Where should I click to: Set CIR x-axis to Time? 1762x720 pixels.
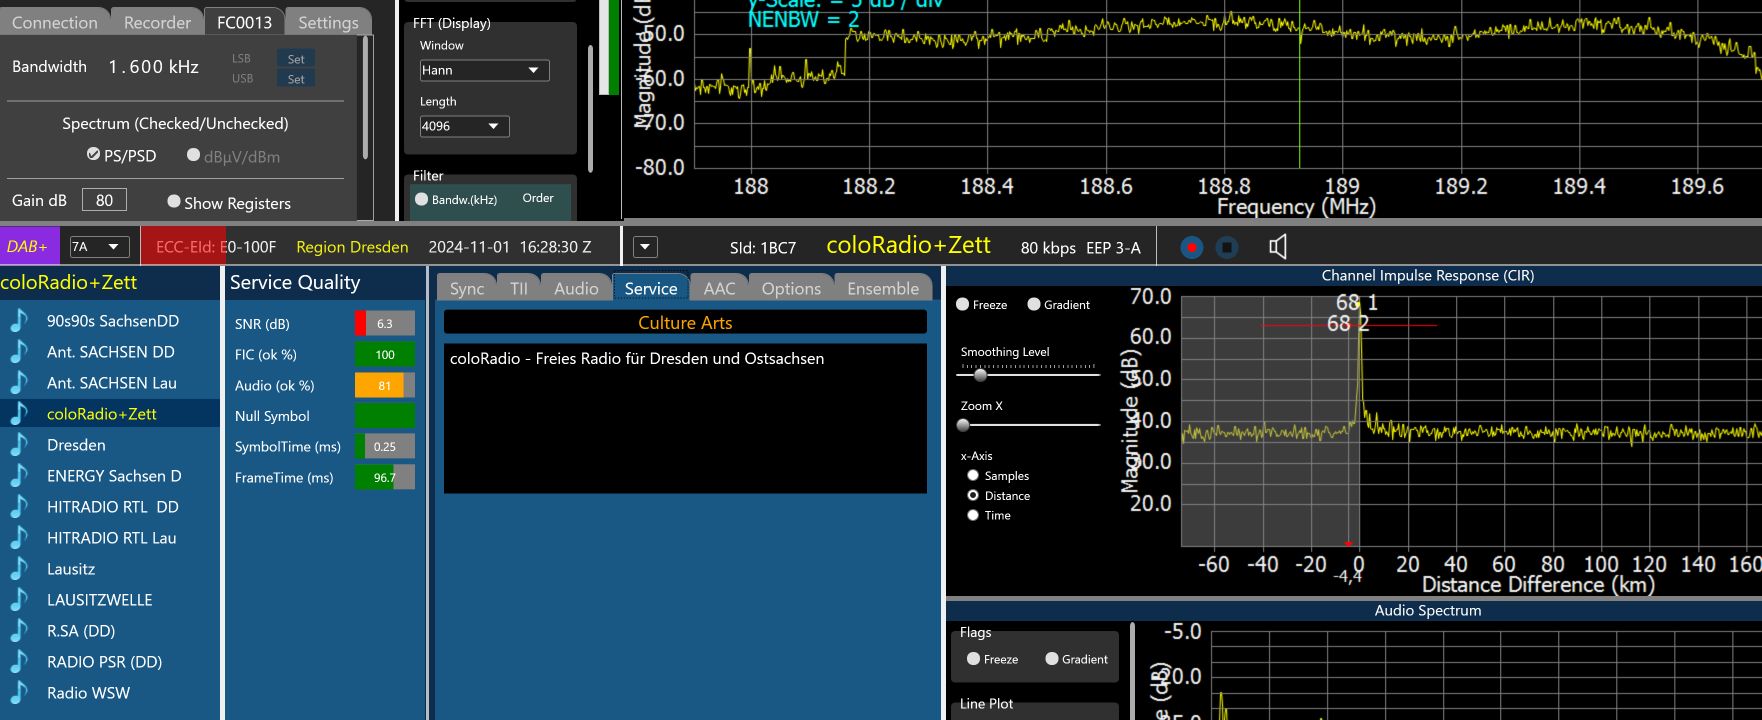[x=973, y=515]
